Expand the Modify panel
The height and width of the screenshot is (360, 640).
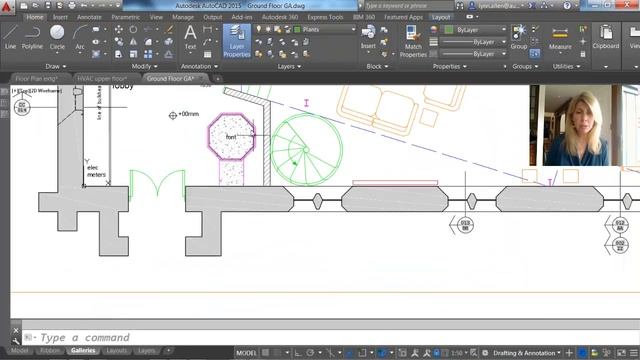(144, 66)
